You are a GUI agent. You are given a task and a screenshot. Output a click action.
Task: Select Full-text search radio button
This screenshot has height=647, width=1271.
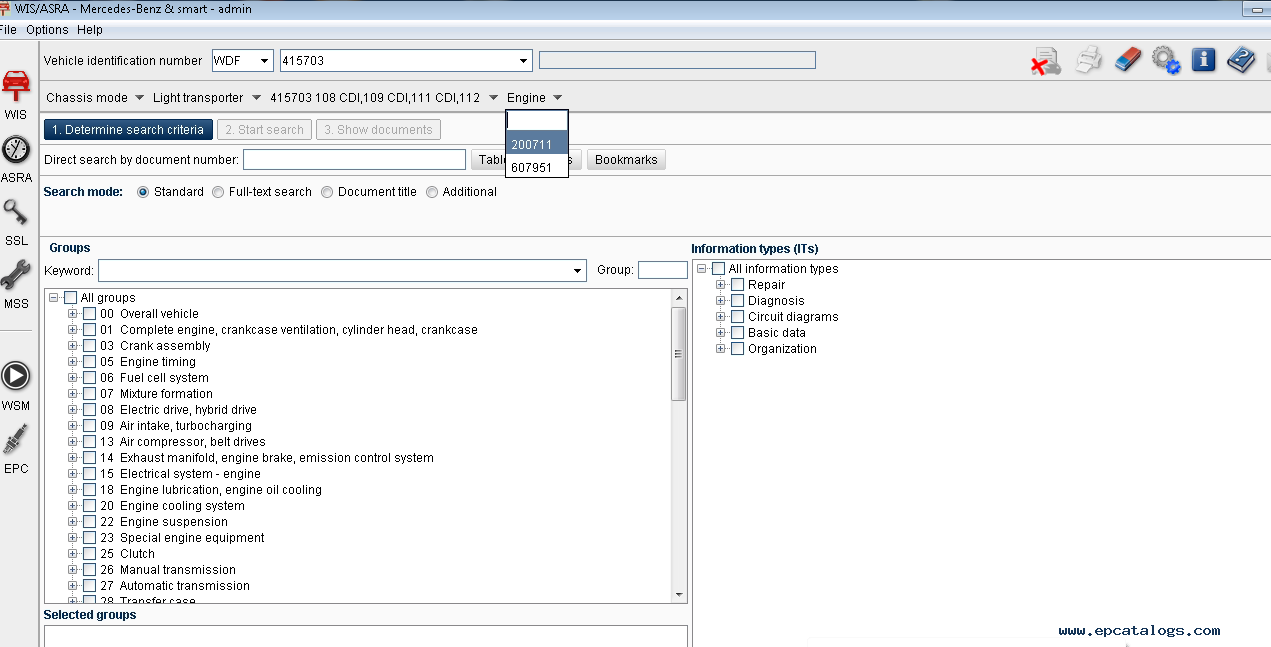click(218, 192)
